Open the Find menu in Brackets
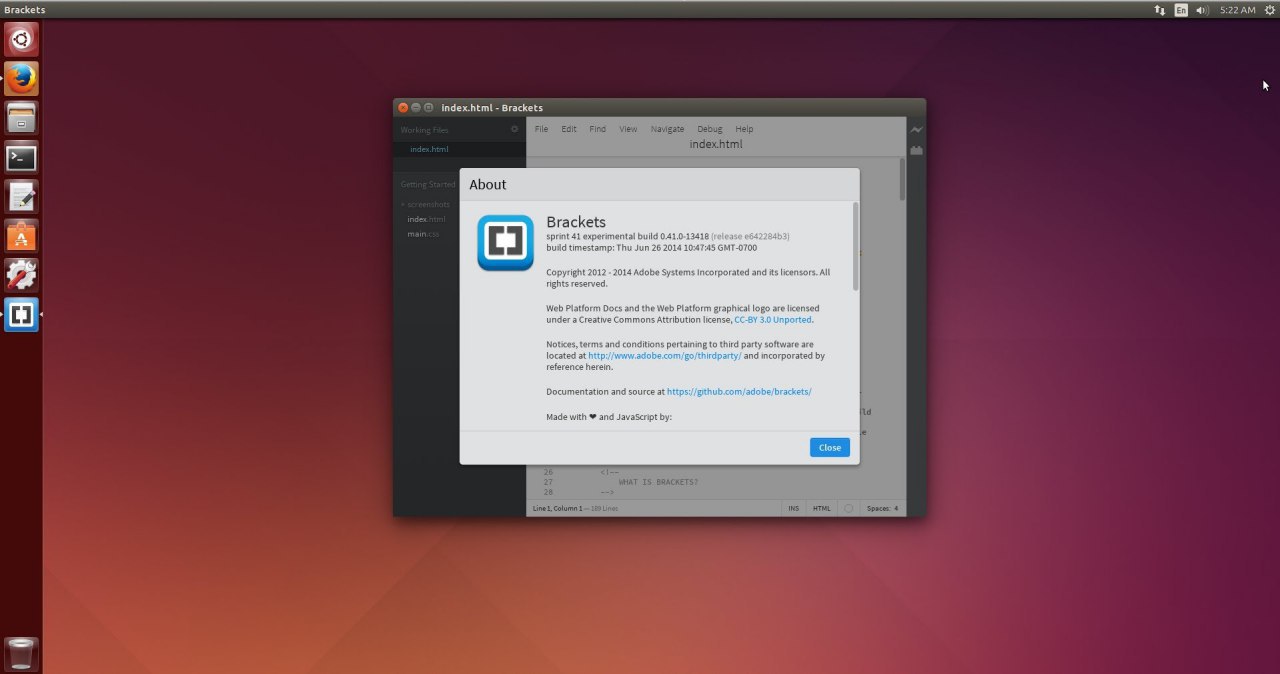 pos(597,129)
